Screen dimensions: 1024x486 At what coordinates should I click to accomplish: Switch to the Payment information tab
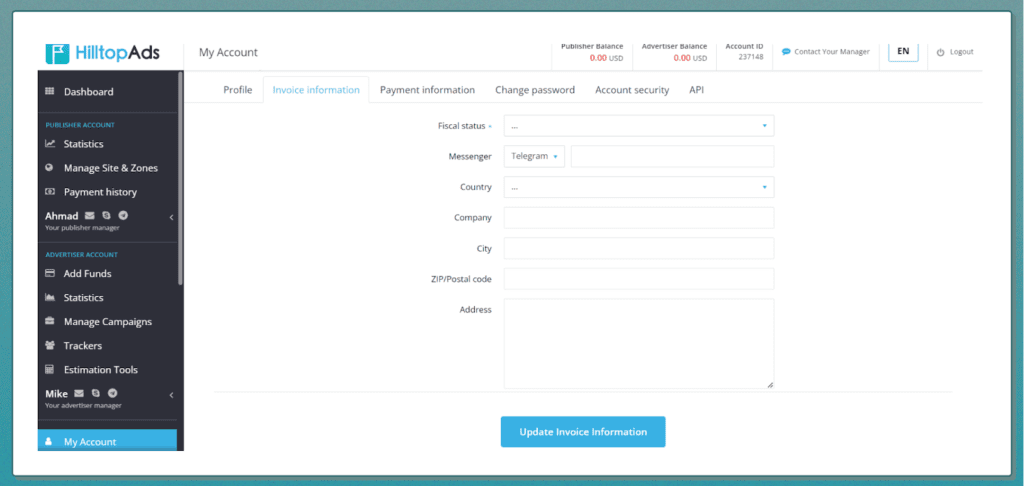427,90
